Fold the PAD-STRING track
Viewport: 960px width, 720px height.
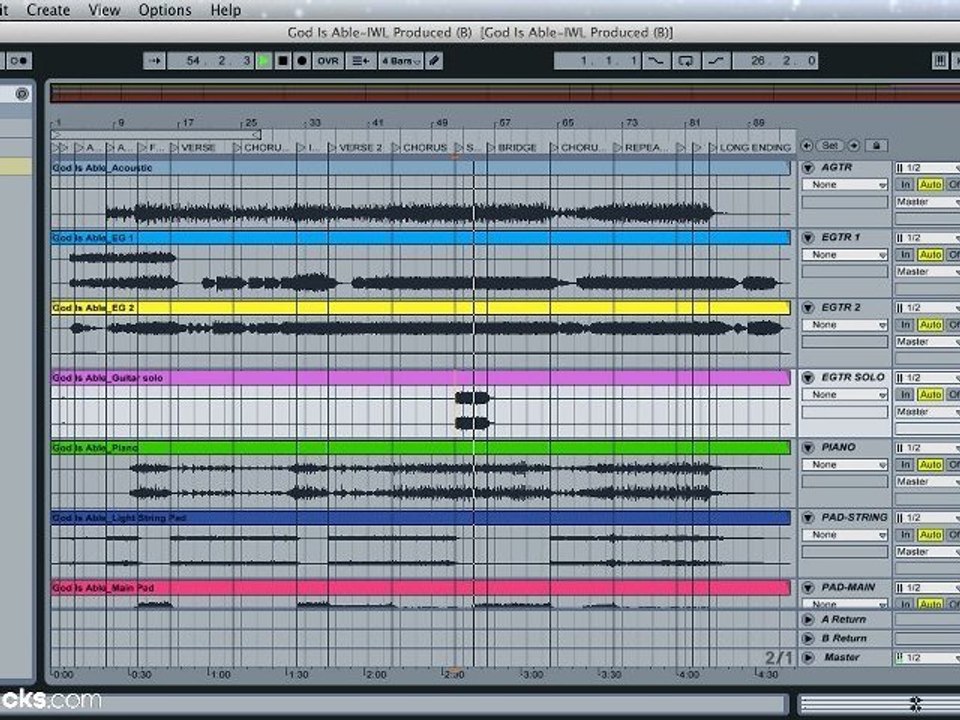[x=808, y=518]
